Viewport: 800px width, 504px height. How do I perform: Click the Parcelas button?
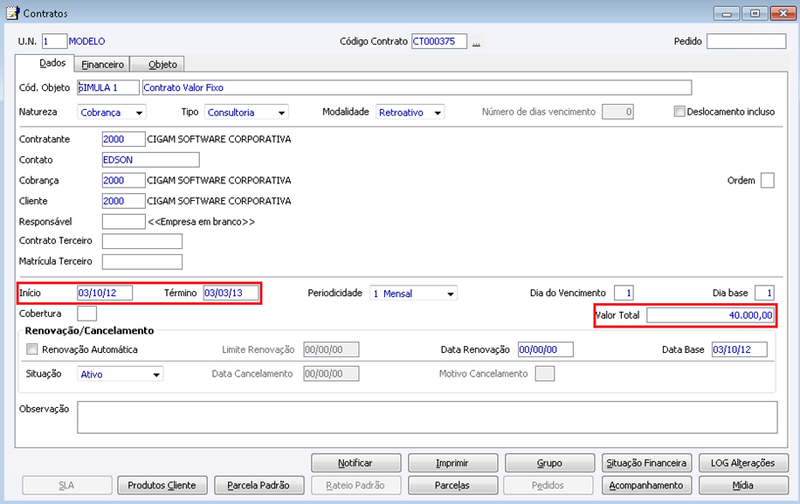pos(453,485)
